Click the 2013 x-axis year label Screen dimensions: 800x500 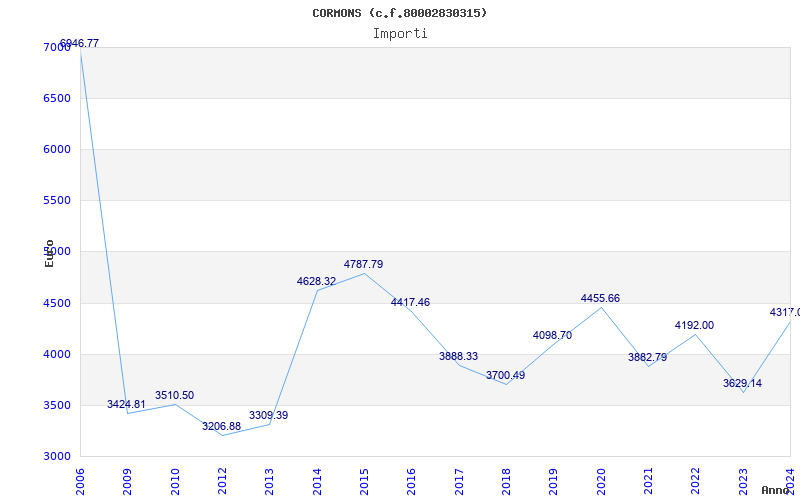(x=269, y=482)
